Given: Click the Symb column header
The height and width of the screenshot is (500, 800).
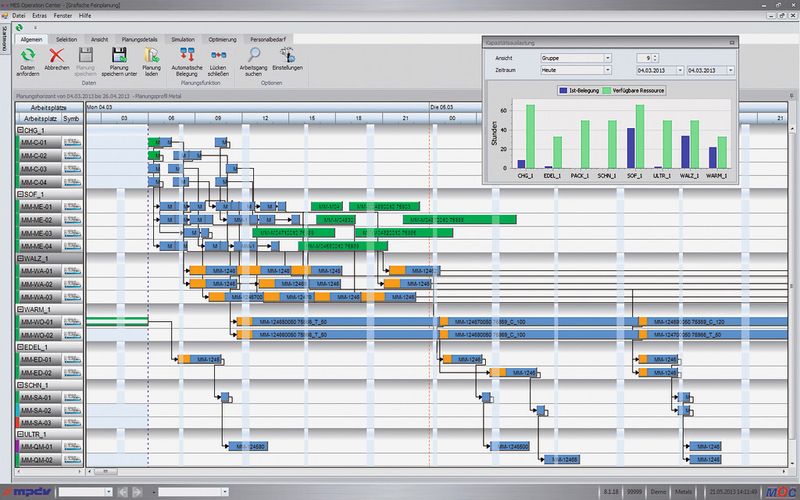Looking at the screenshot, I should (x=71, y=118).
